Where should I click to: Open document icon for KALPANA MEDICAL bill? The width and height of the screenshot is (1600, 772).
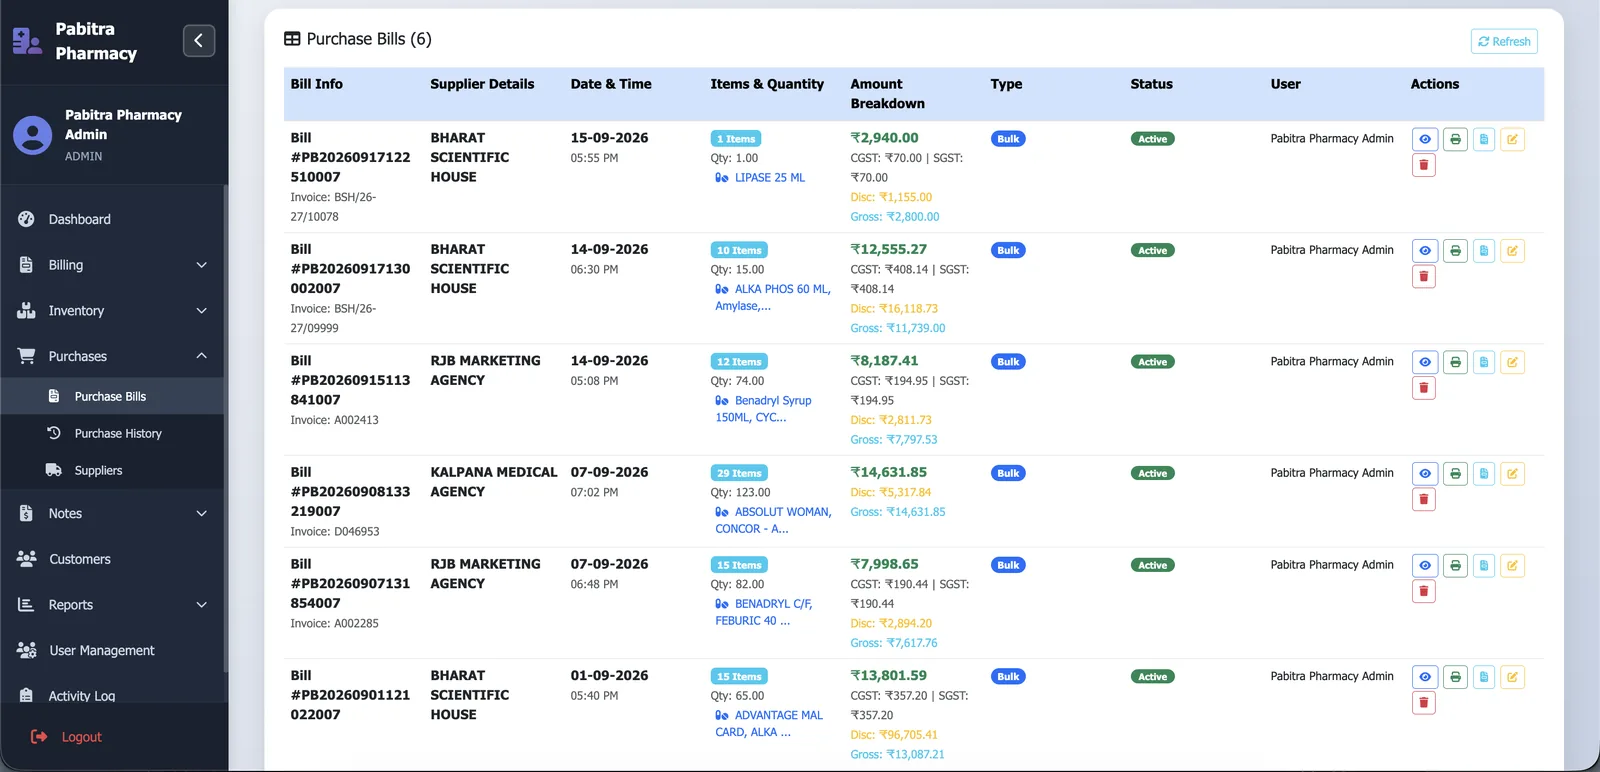pos(1484,474)
